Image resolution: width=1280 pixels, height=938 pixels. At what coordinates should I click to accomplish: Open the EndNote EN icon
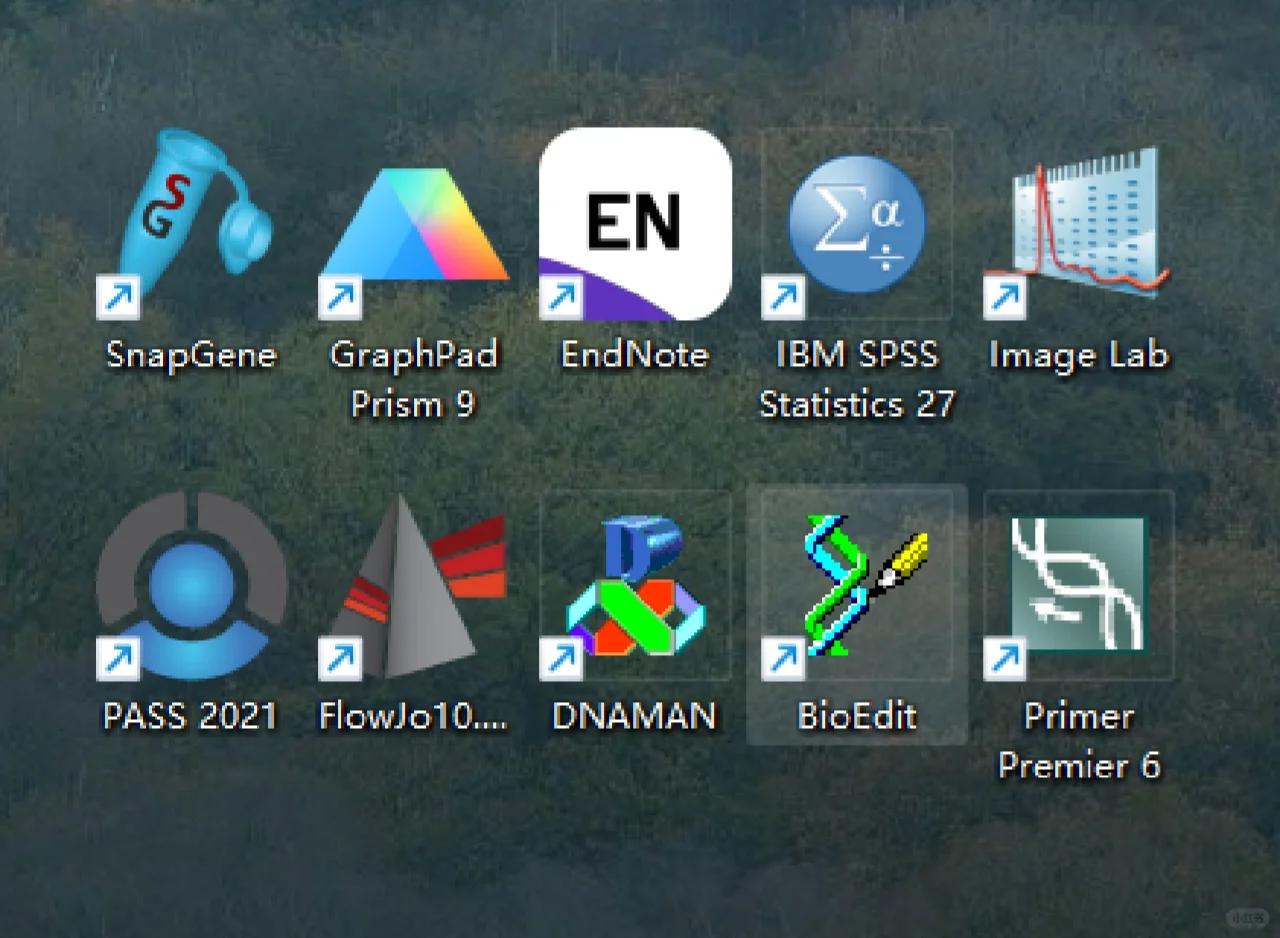[635, 224]
